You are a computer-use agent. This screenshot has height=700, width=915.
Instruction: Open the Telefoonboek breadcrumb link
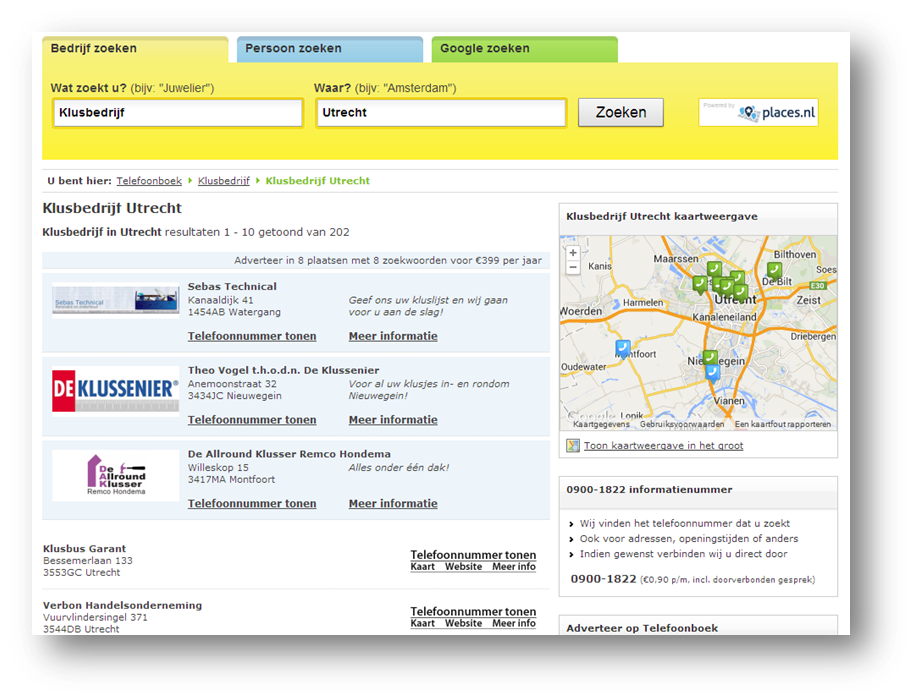[x=149, y=181]
